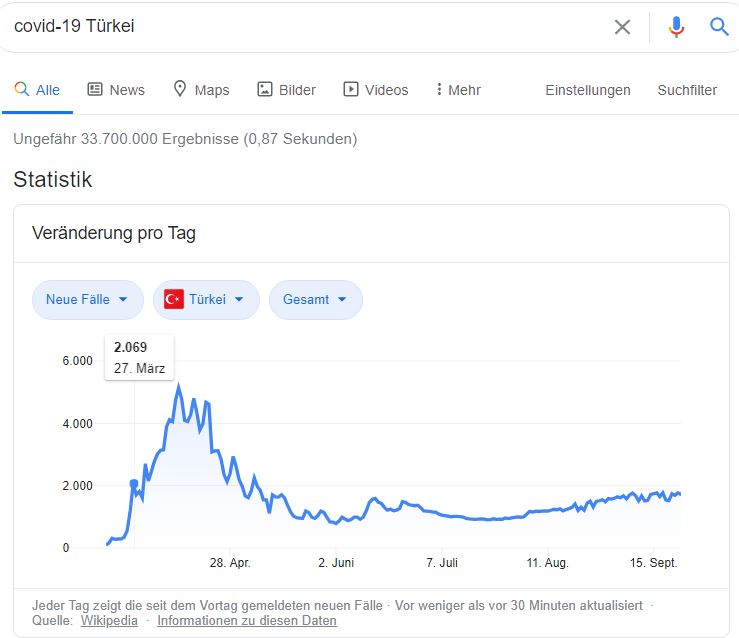This screenshot has width=739, height=638.
Task: Click the blue magnifier search button
Action: point(719,27)
